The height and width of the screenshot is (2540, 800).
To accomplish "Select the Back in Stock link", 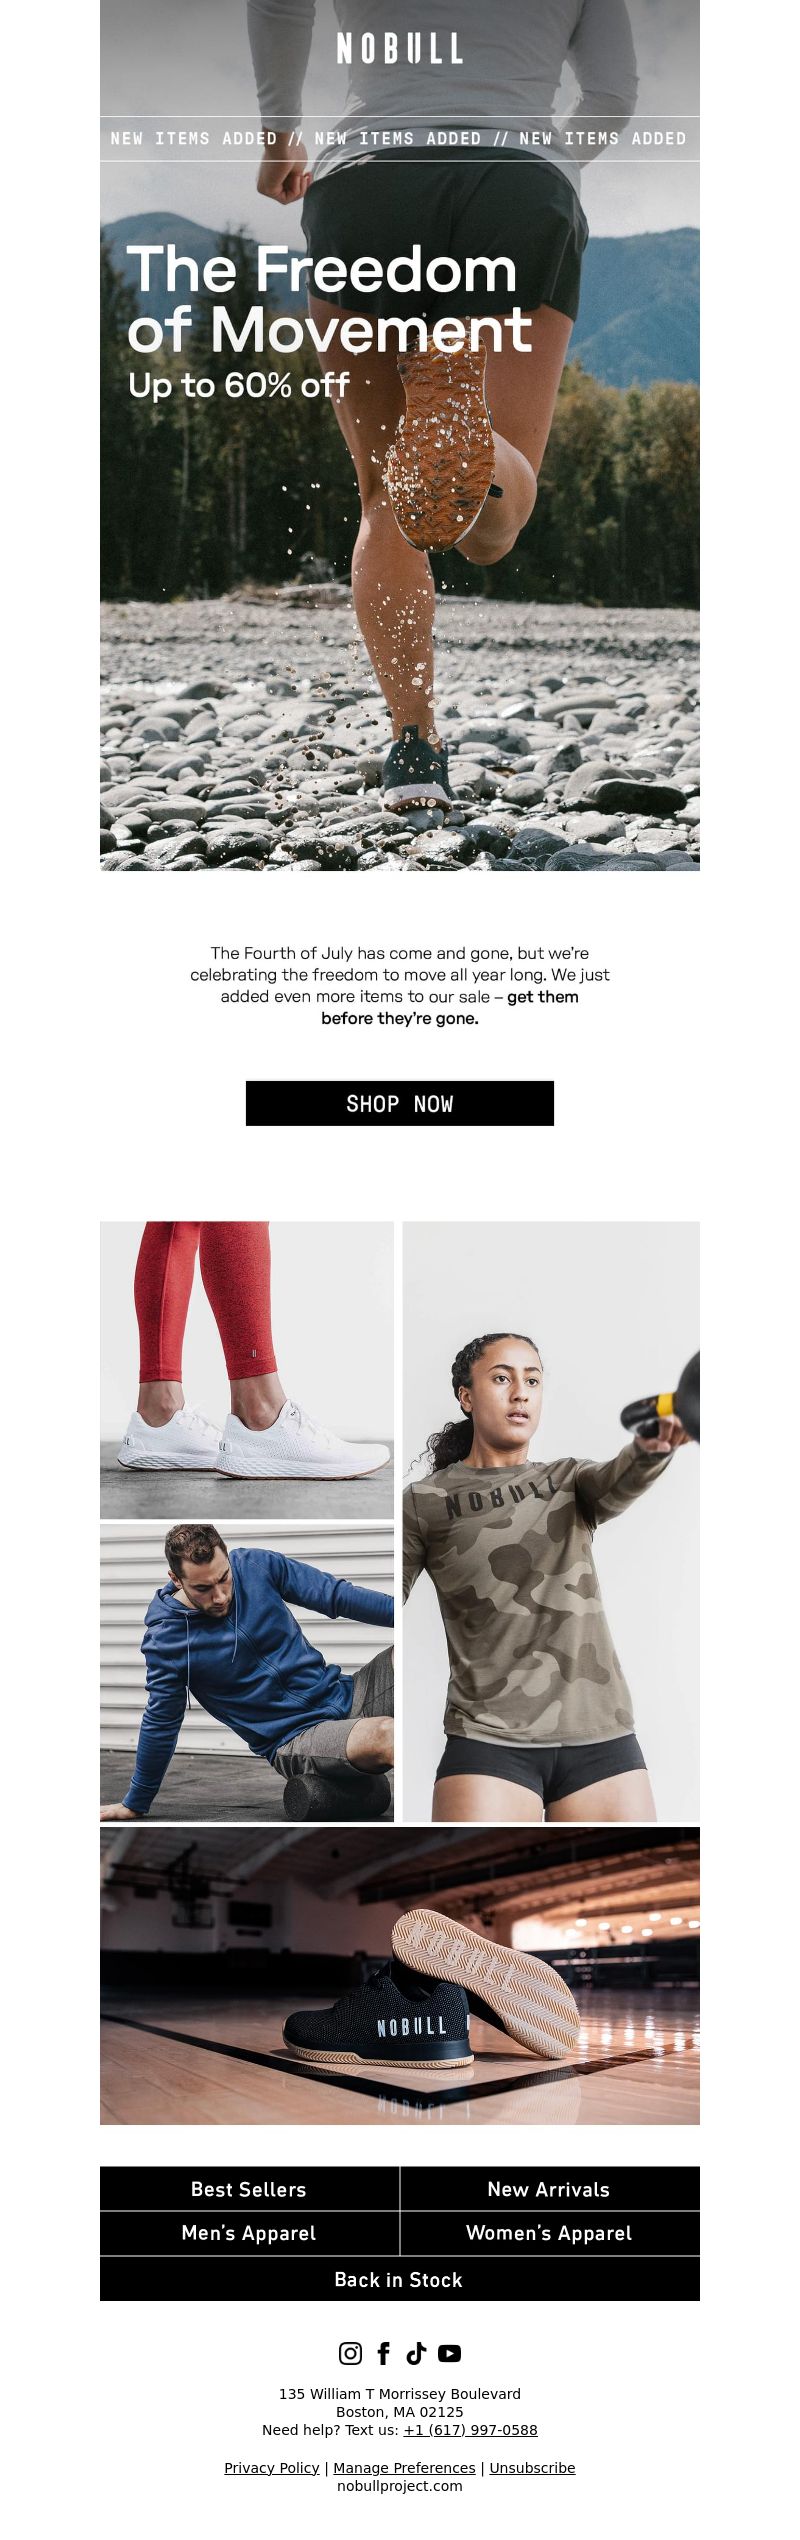I will 400,2279.
